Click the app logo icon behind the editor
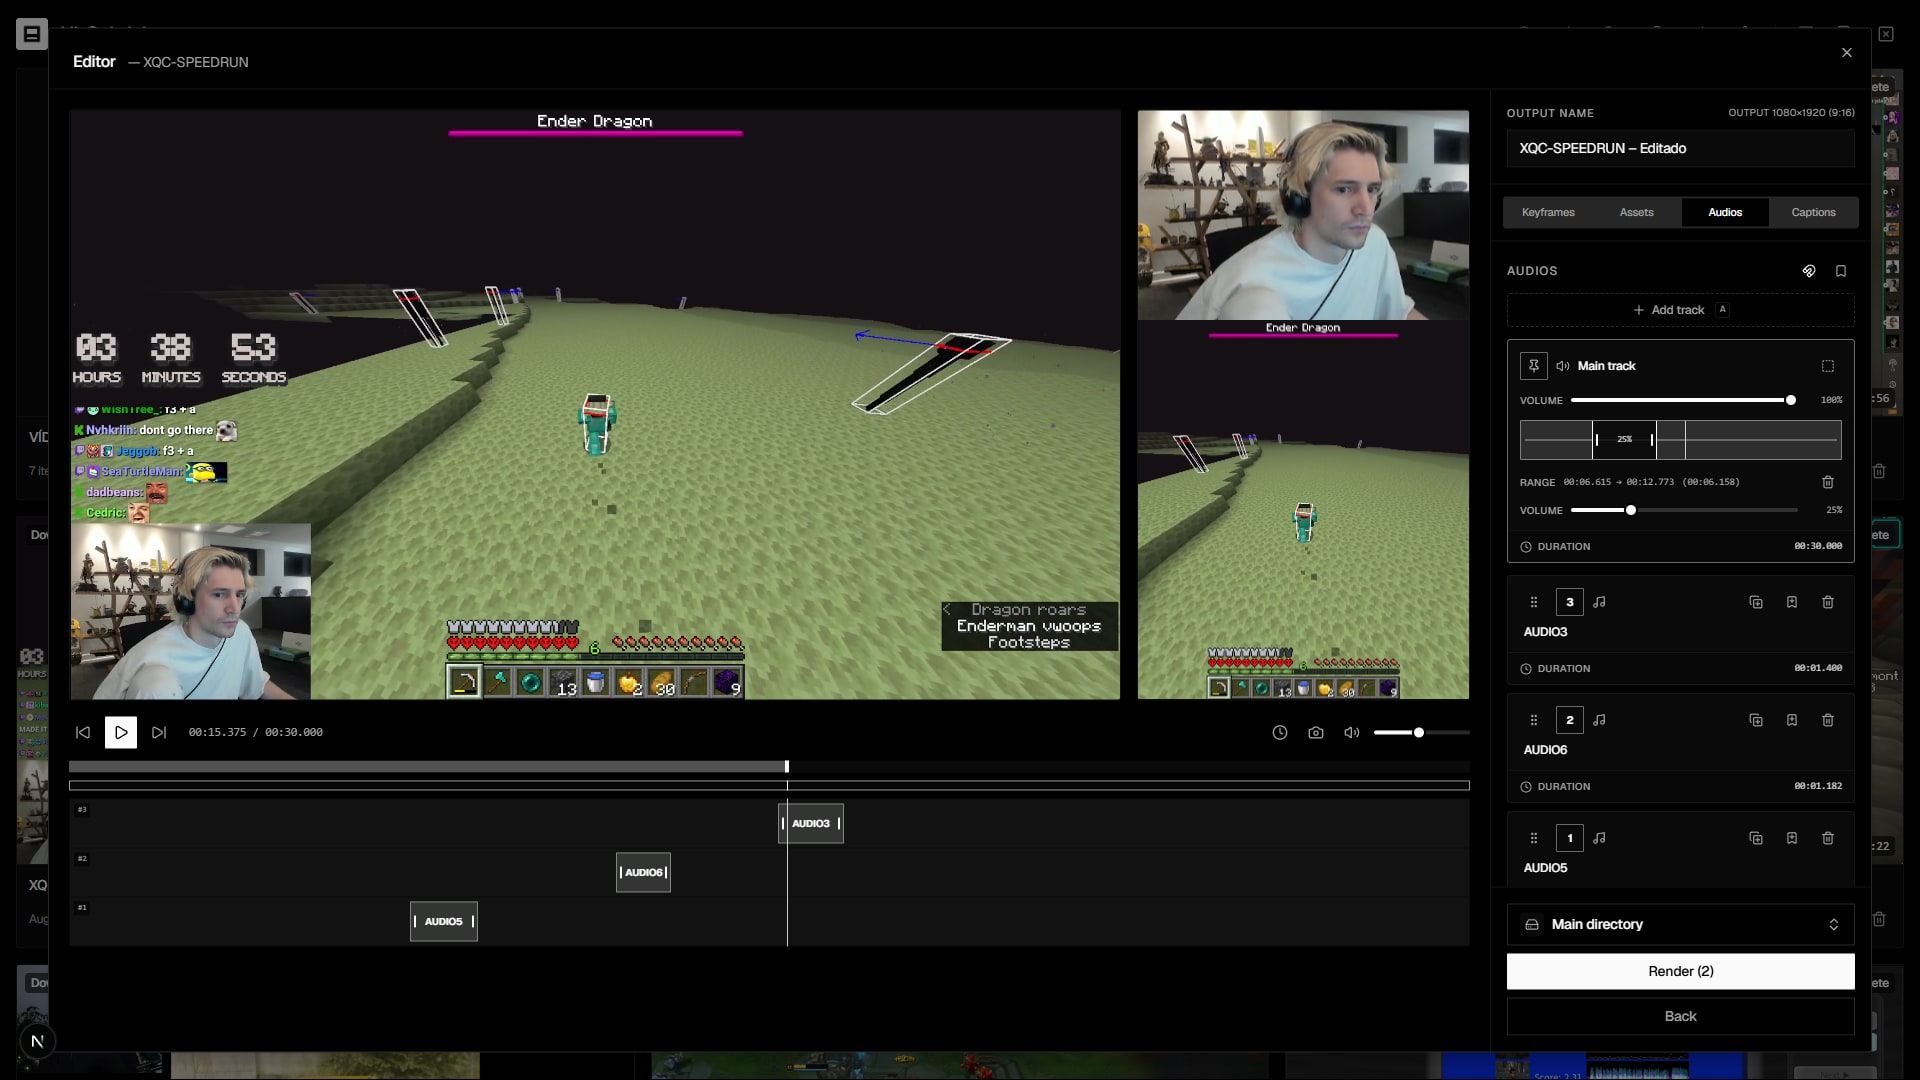The width and height of the screenshot is (1920, 1080). 32,34
